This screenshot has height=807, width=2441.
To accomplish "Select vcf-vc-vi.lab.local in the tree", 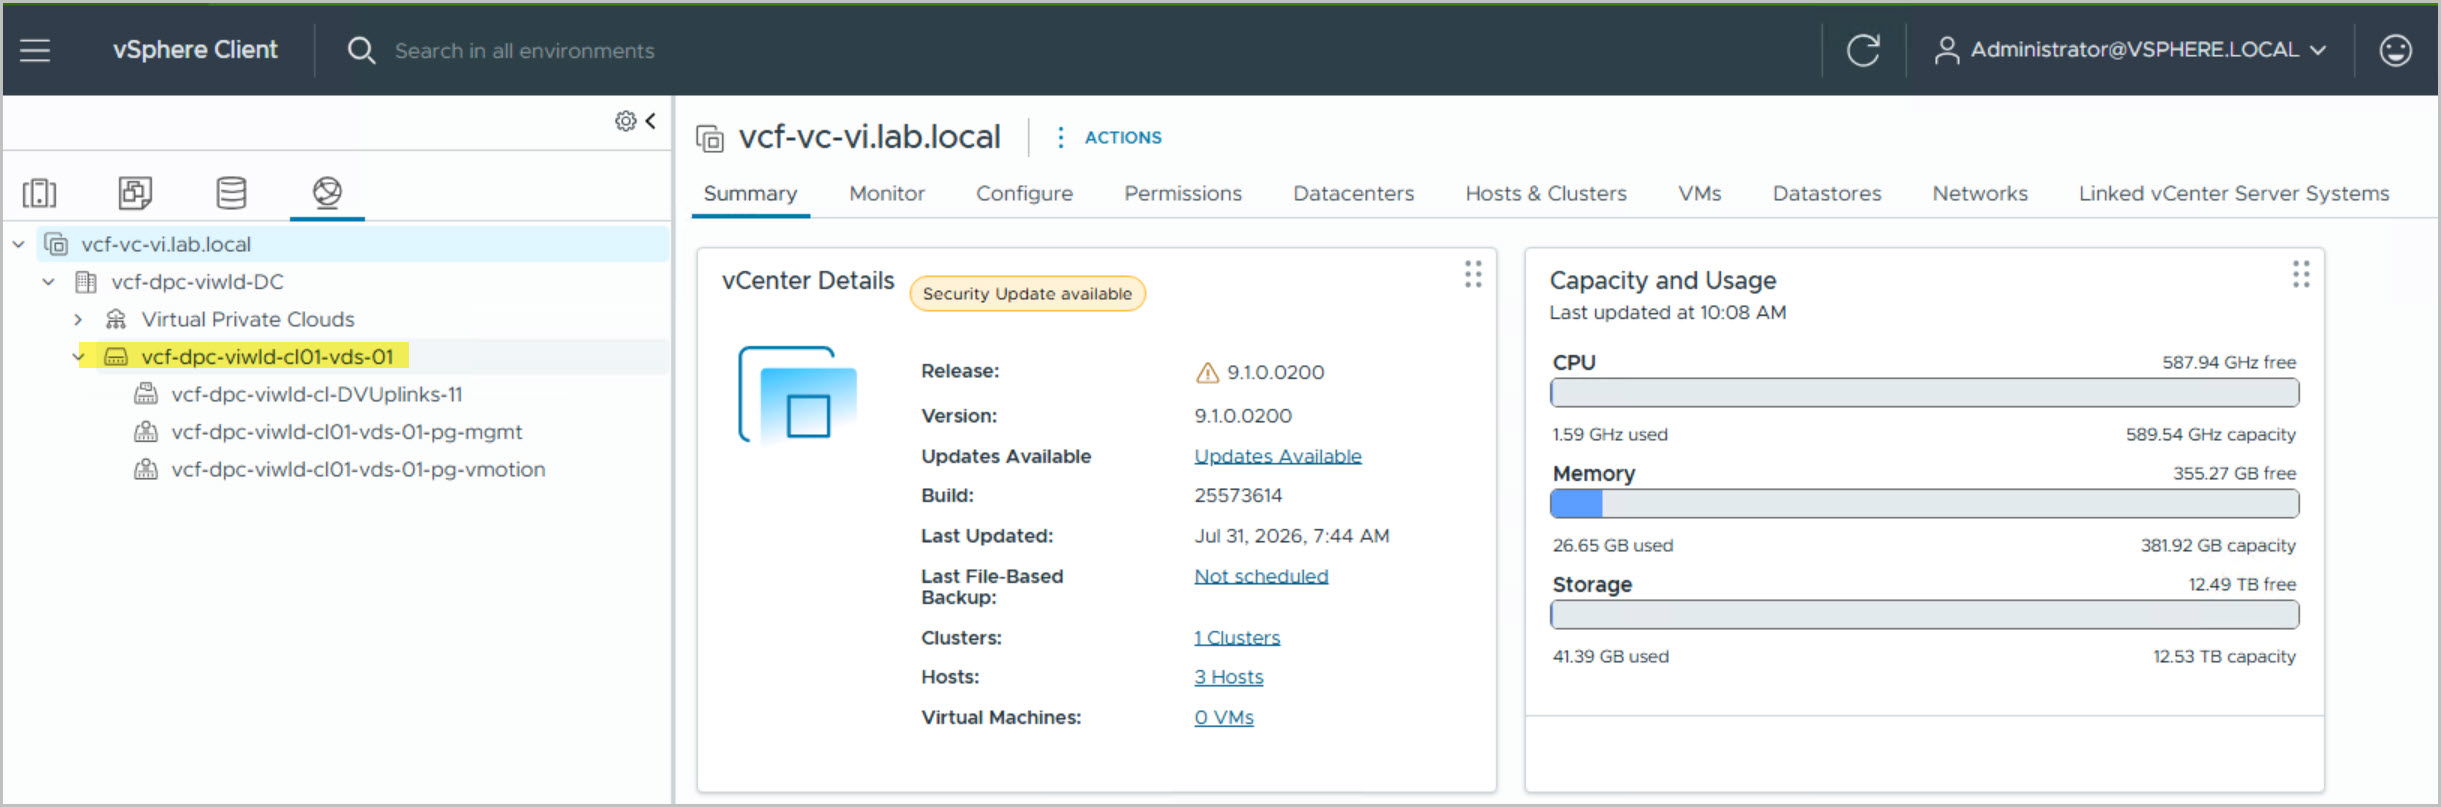I will click(x=166, y=244).
